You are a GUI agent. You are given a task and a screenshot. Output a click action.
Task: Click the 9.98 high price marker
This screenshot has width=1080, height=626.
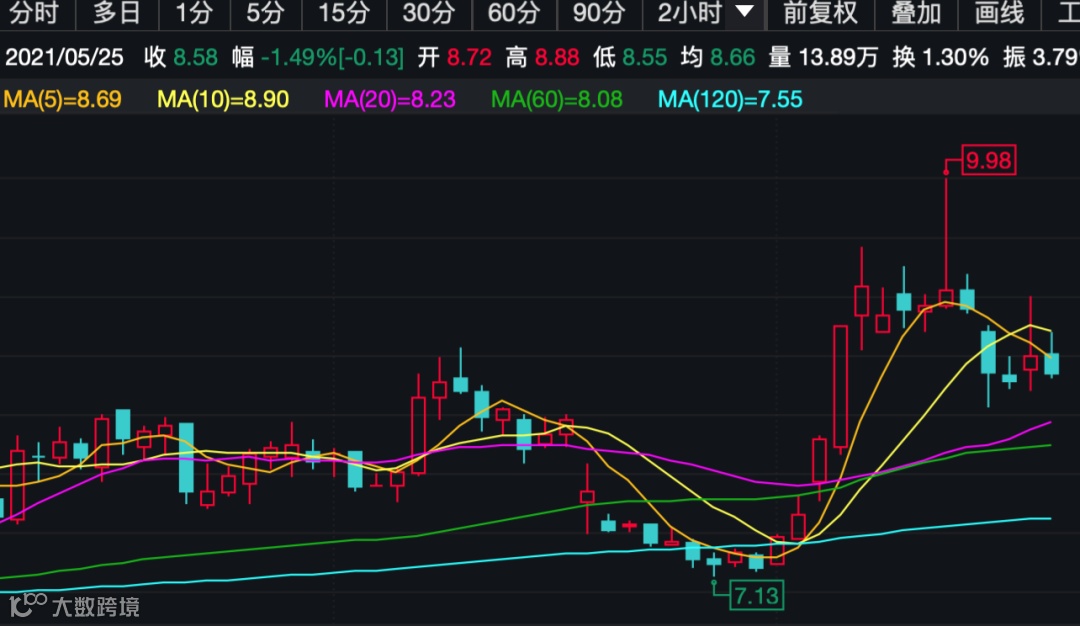988,160
